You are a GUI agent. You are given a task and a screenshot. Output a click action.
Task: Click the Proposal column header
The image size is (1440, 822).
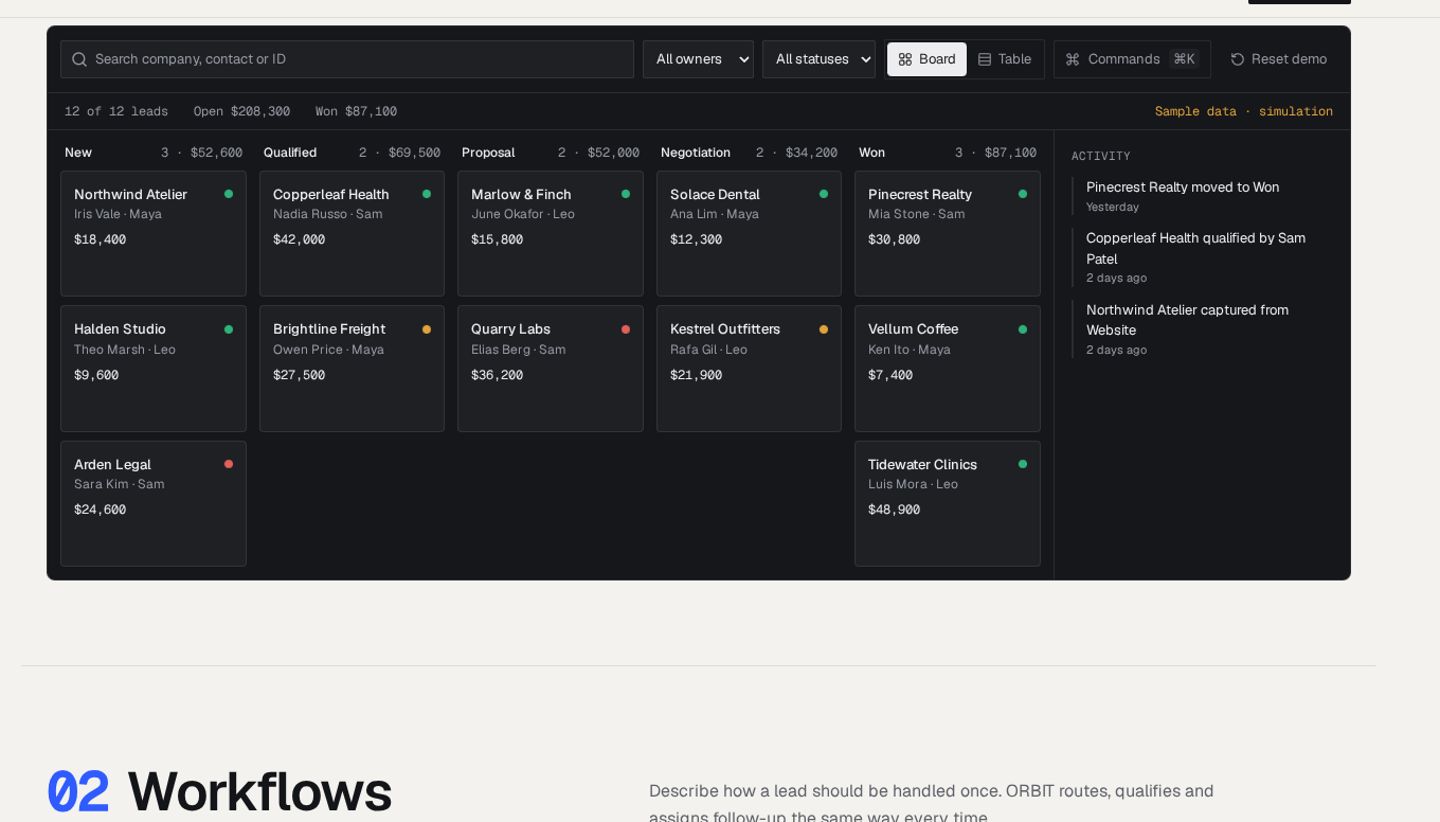coord(550,153)
